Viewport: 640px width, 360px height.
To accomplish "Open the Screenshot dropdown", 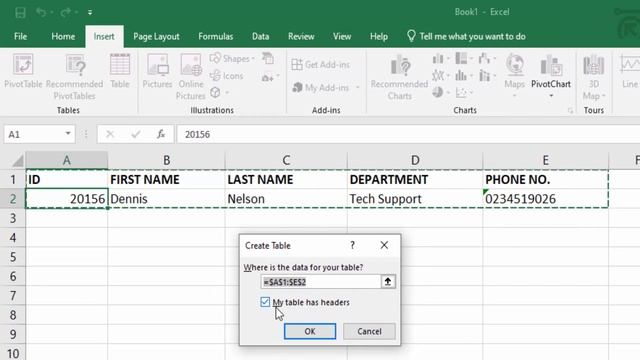I will (271, 77).
